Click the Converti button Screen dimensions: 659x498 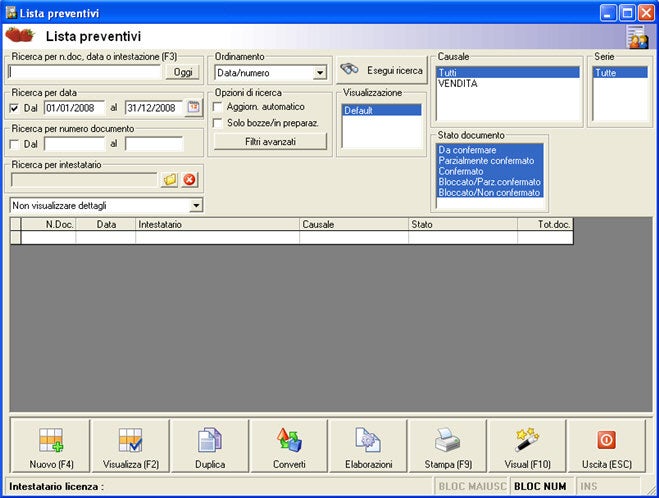(289, 446)
